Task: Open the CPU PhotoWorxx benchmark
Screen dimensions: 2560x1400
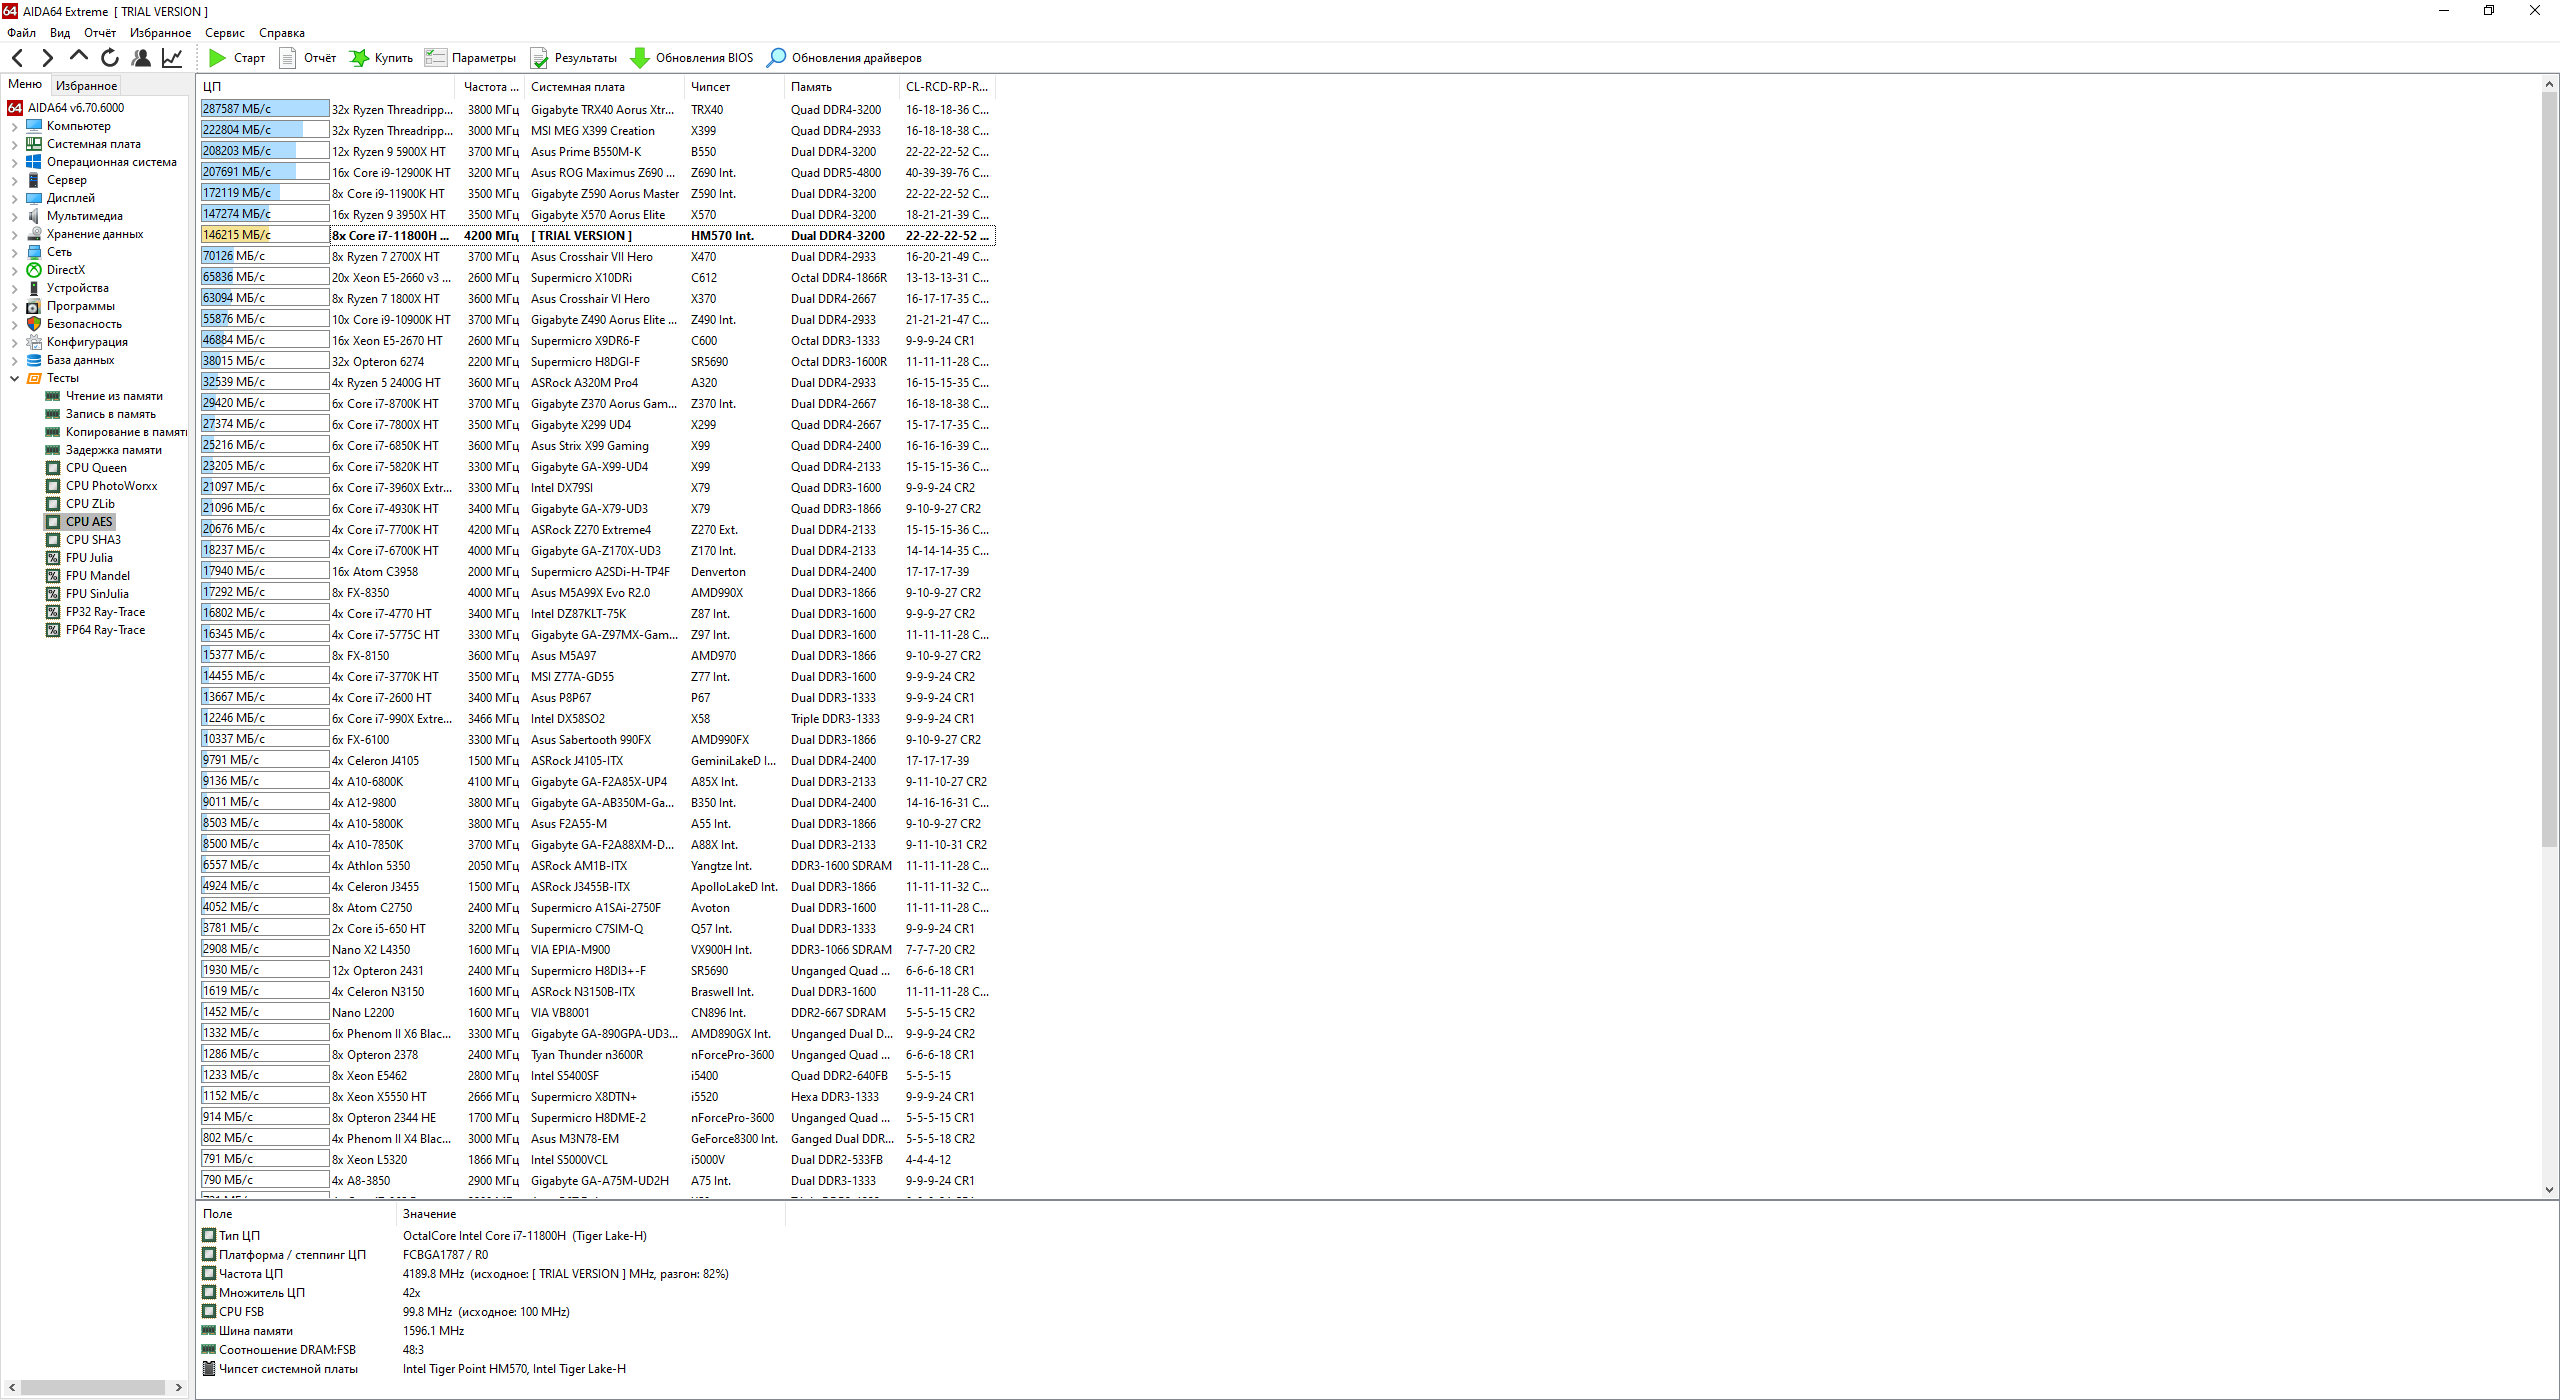Action: pyautogui.click(x=111, y=486)
